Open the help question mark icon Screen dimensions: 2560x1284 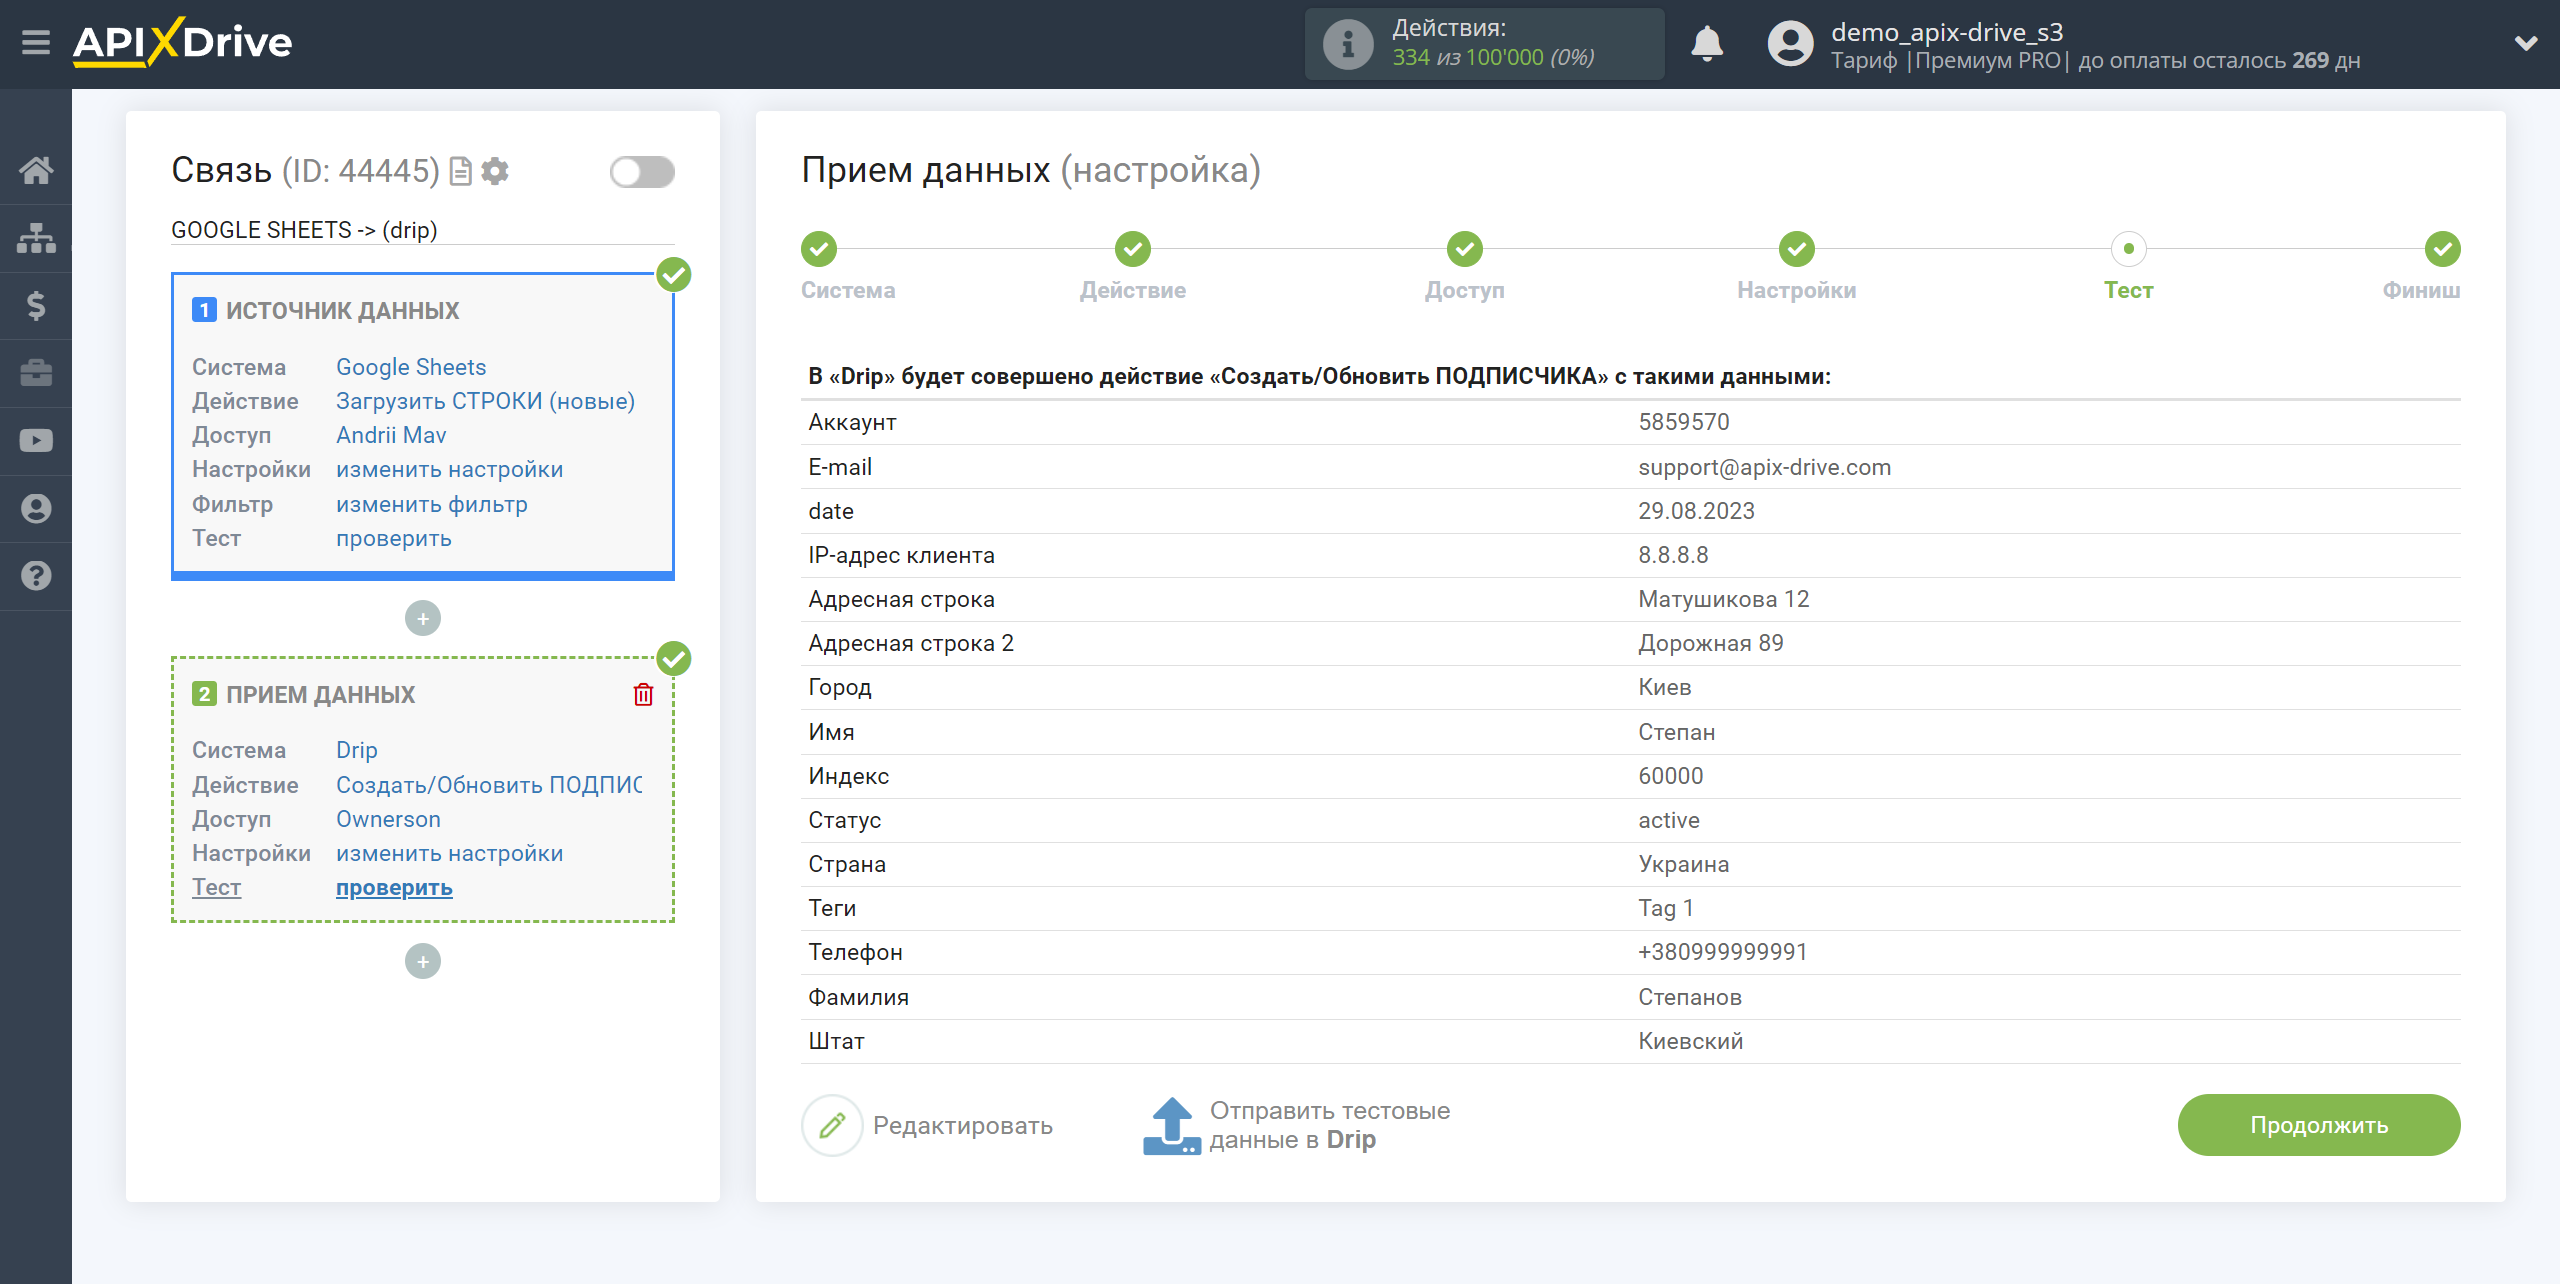click(36, 576)
